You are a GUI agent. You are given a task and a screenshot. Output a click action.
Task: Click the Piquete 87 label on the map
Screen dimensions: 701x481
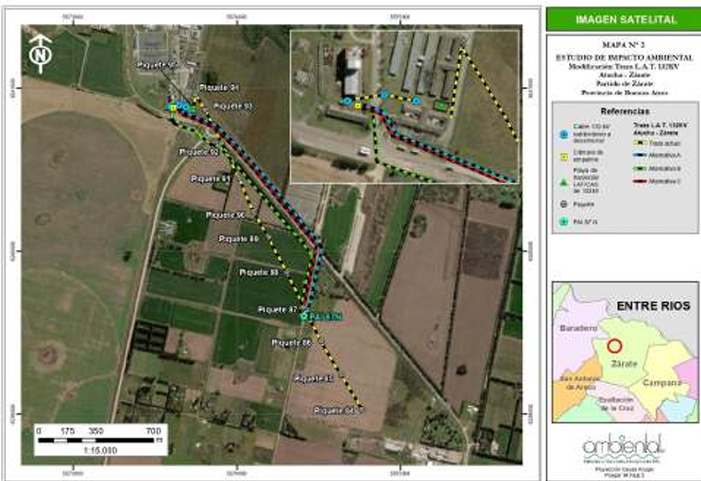coord(277,310)
